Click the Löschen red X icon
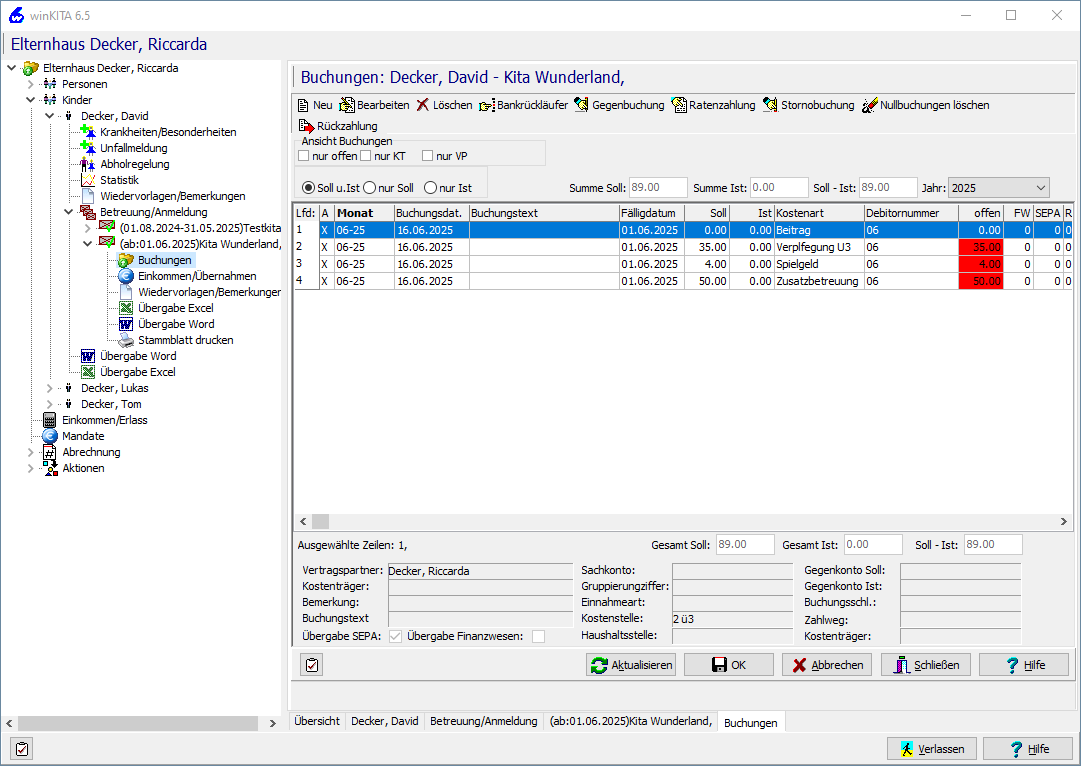The image size is (1081, 766). coord(423,105)
